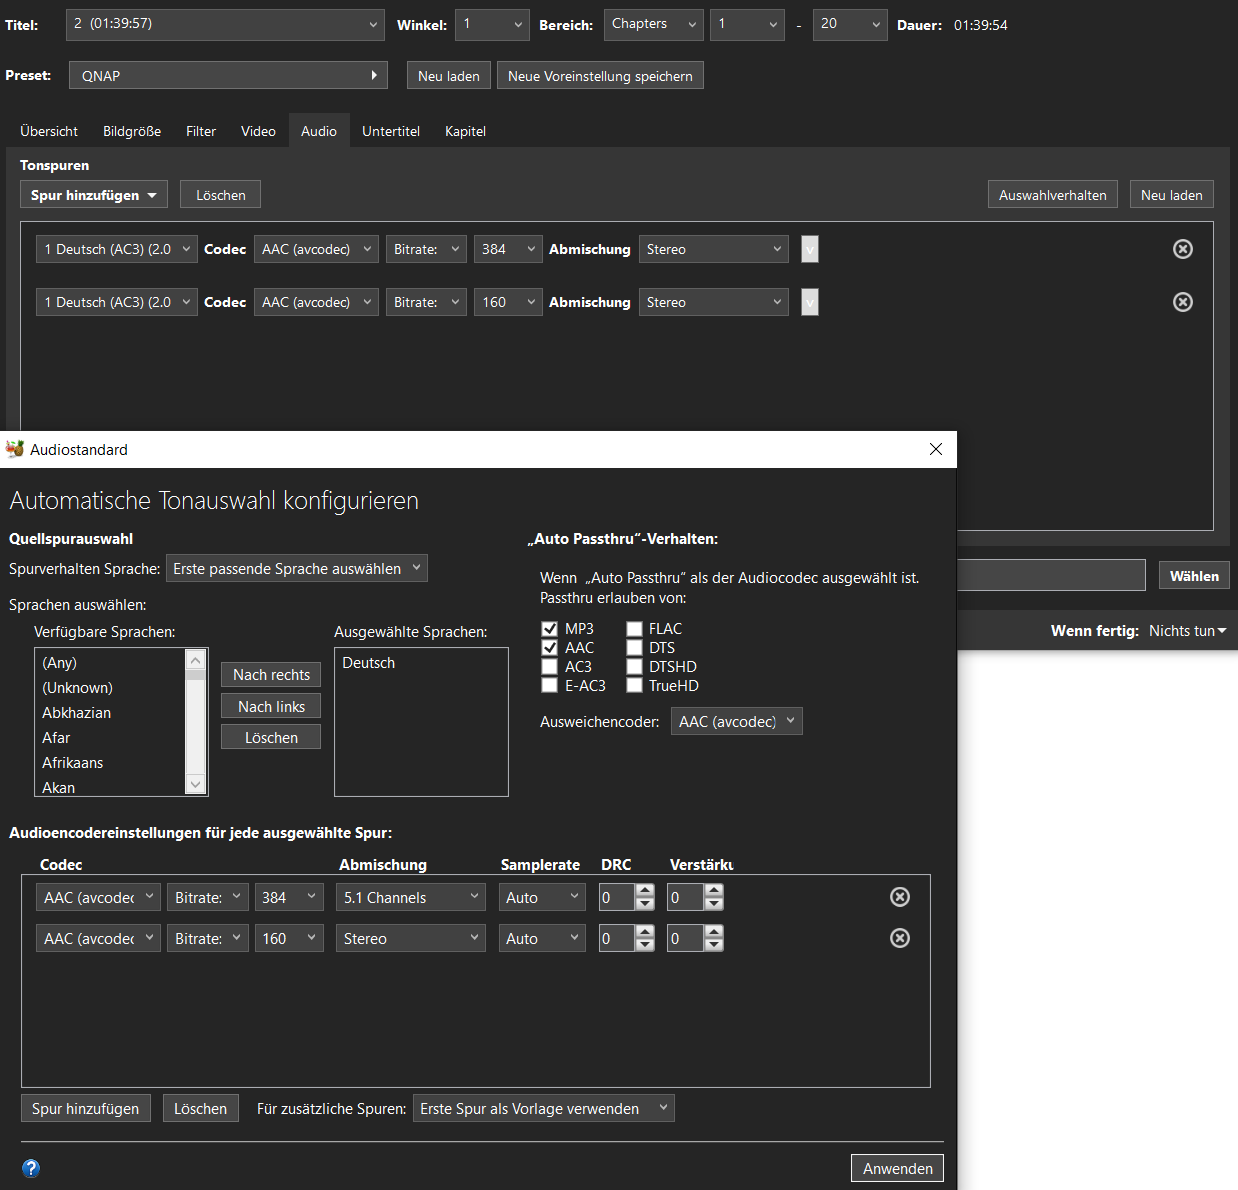Image resolution: width=1238 pixels, height=1190 pixels.
Task: Expand extra settings of the 384 track row
Action: point(810,249)
